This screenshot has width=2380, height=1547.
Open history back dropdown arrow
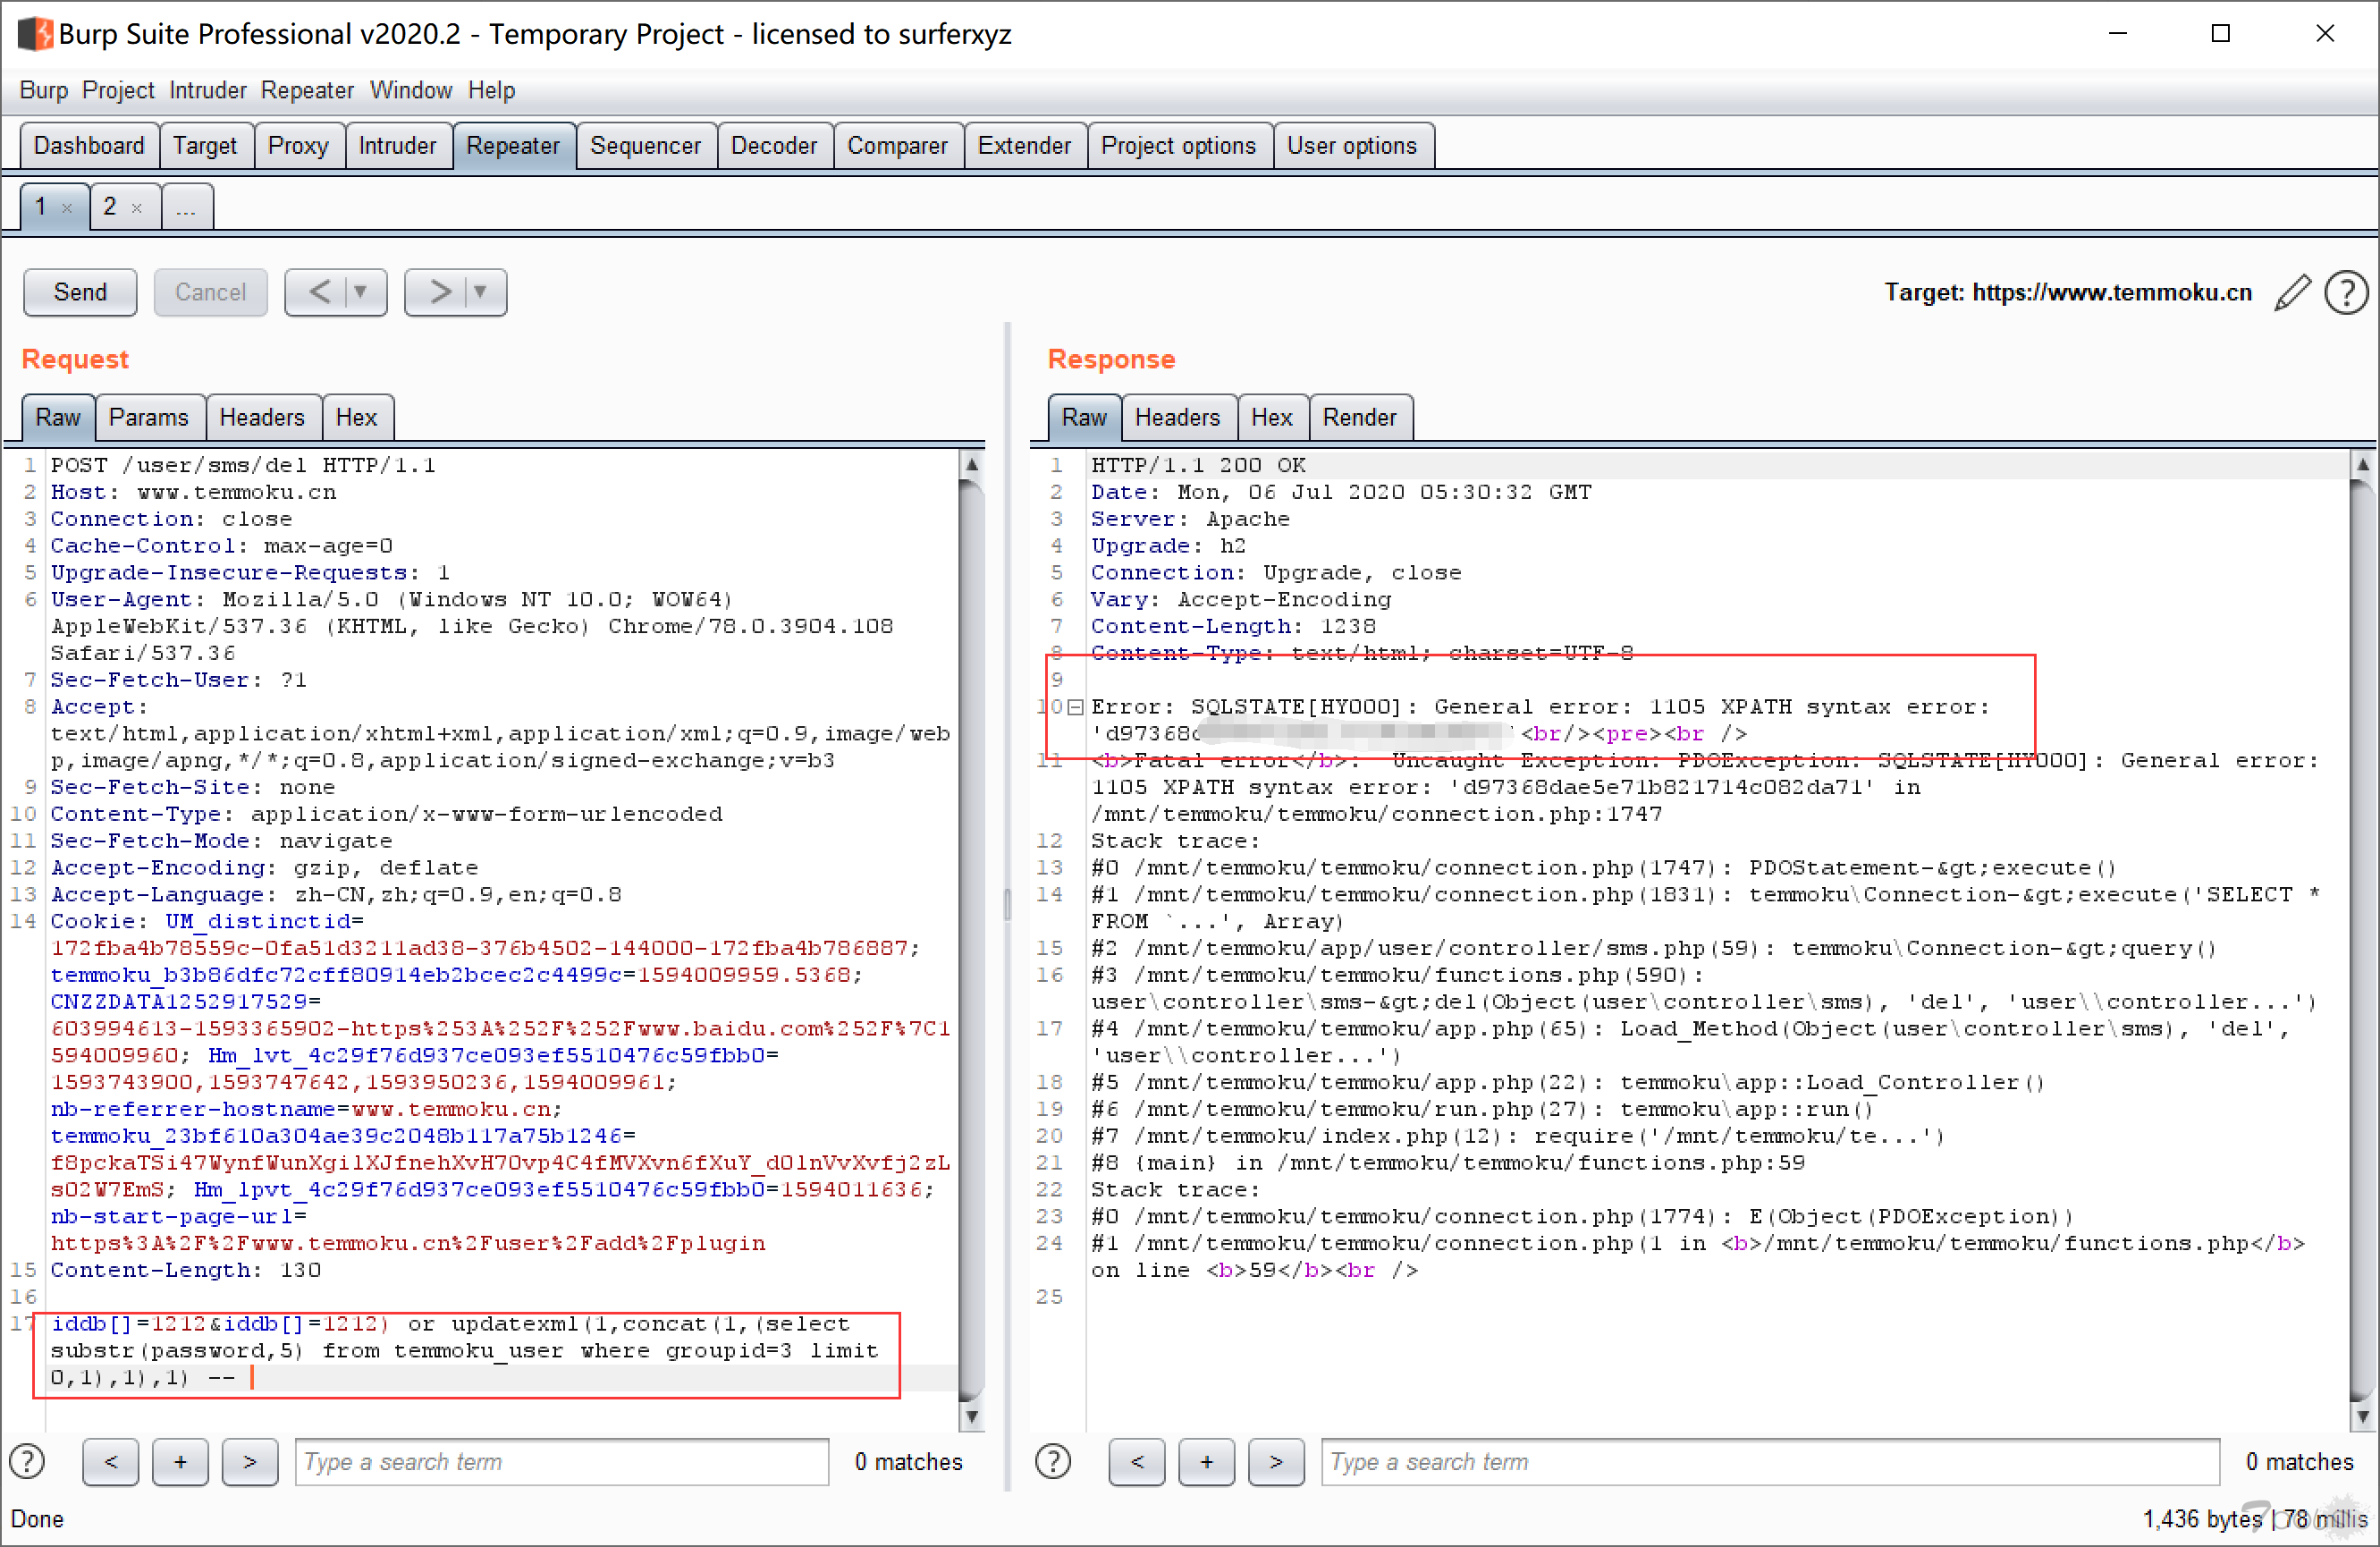click(x=361, y=292)
